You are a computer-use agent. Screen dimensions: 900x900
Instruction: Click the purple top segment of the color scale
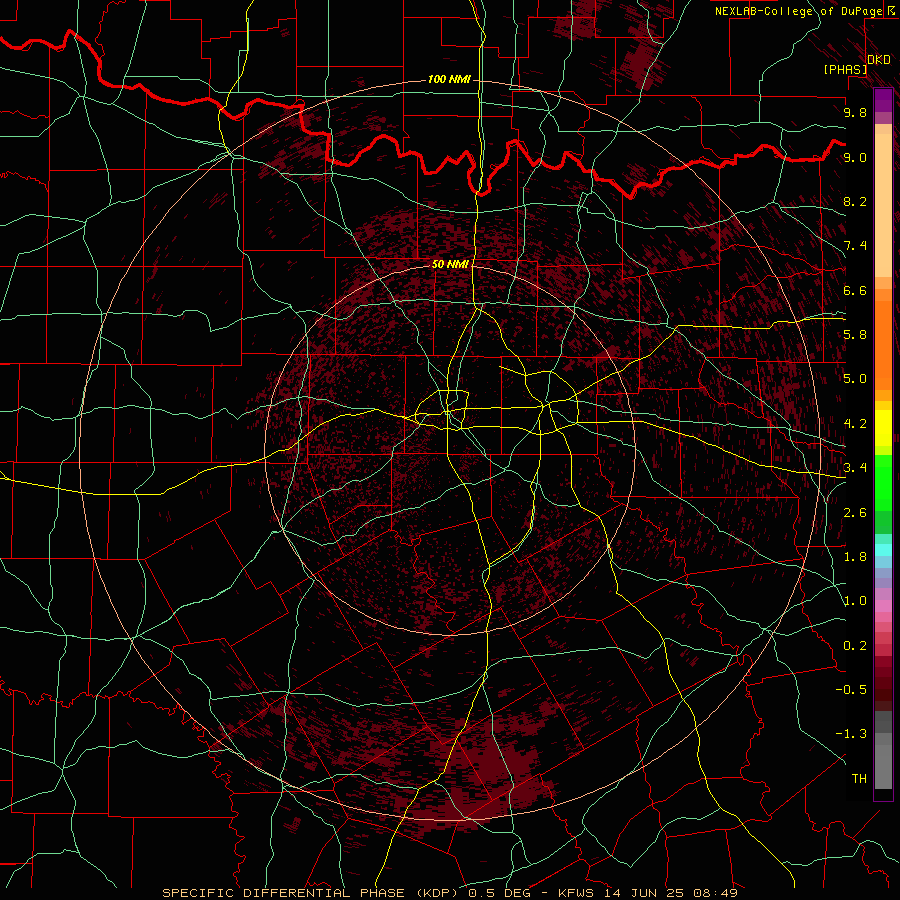tap(883, 100)
